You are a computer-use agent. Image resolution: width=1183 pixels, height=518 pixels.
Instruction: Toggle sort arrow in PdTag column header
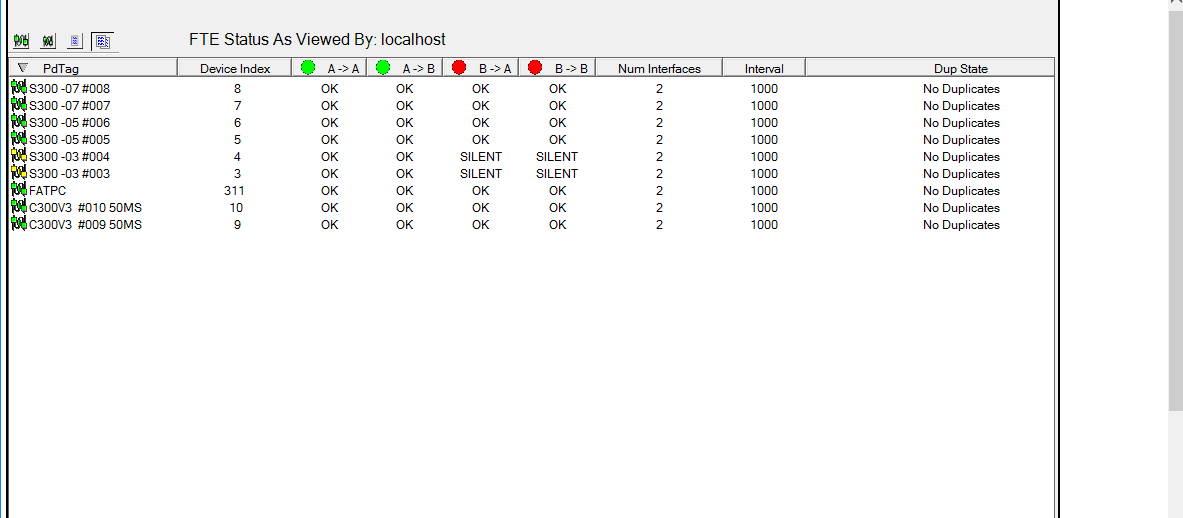point(23,68)
